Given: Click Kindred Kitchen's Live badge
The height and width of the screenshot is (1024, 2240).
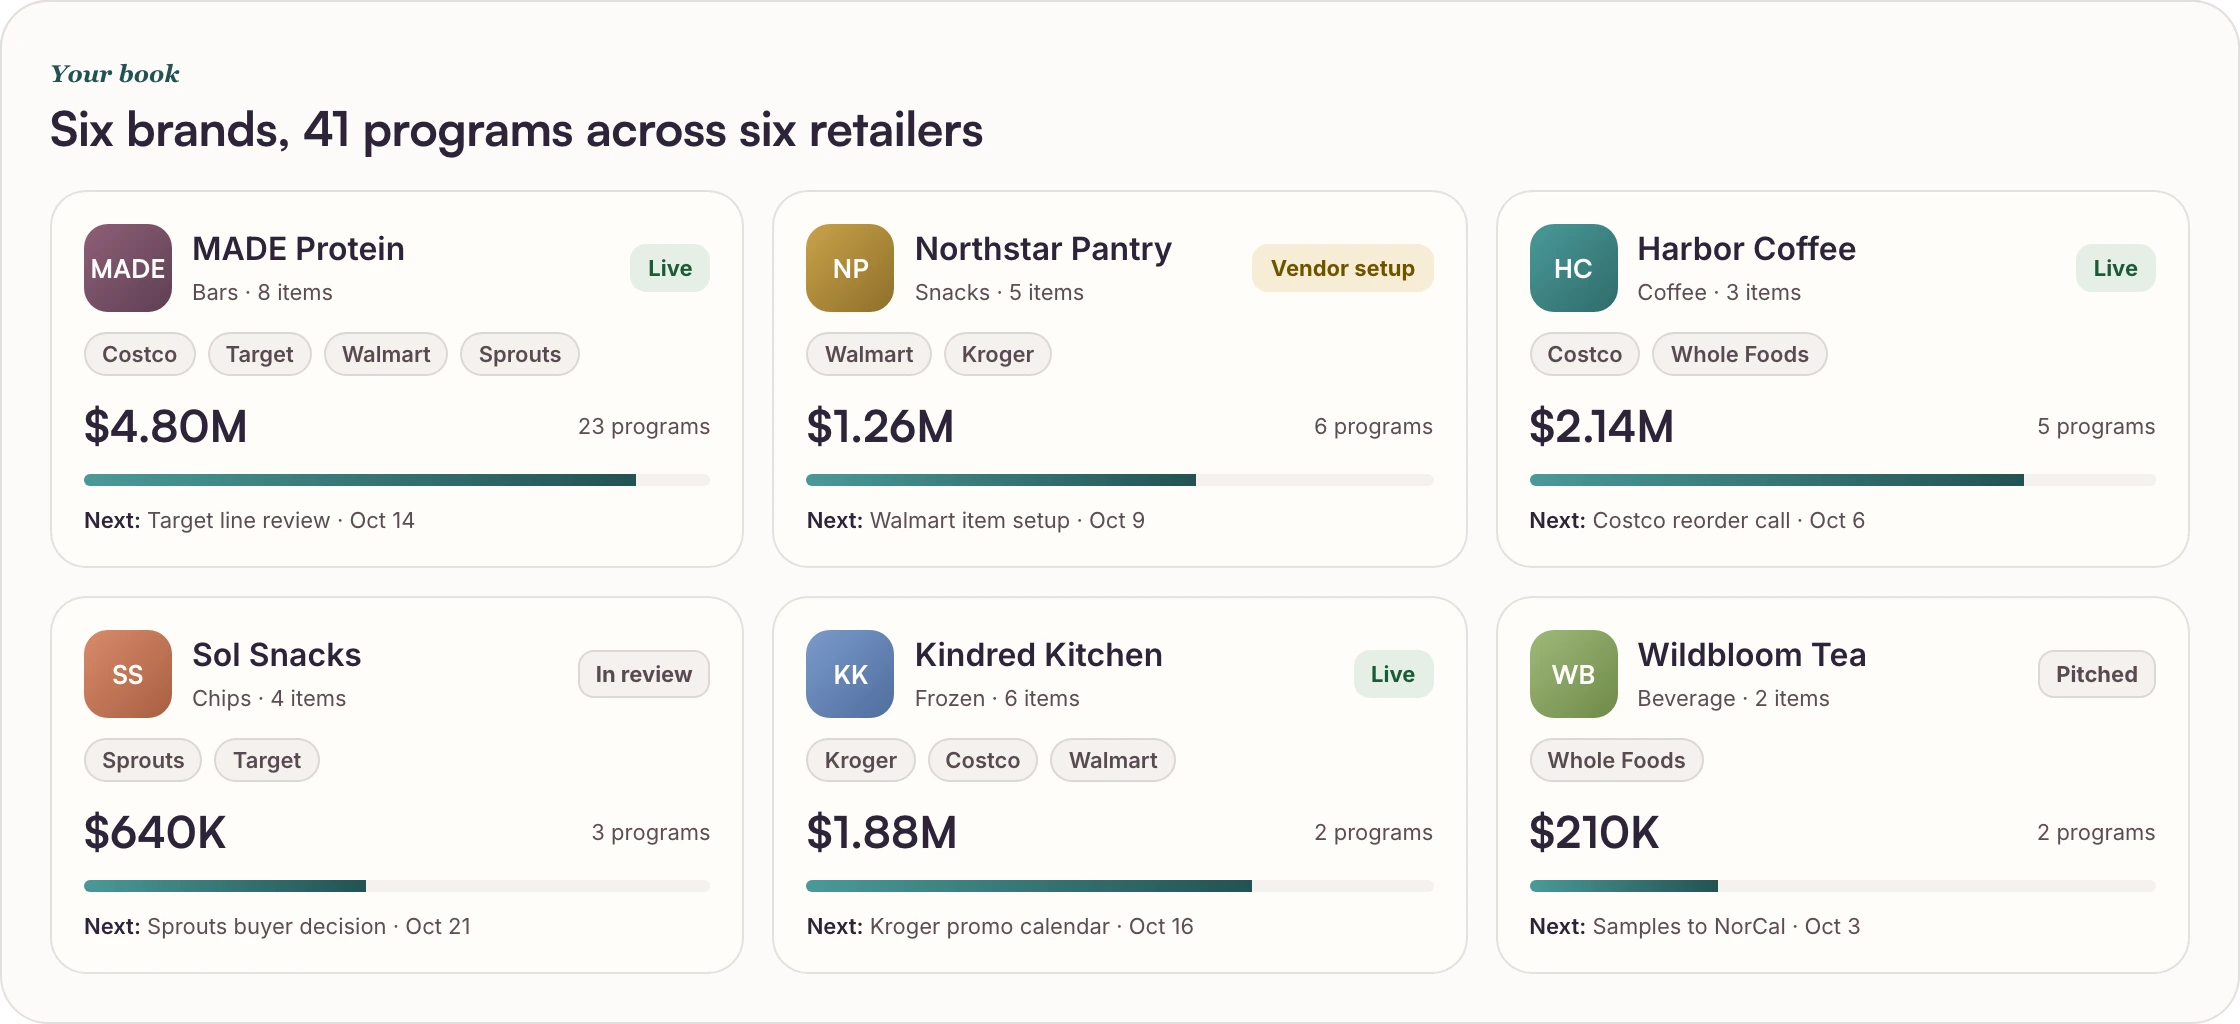Looking at the screenshot, I should click(x=1393, y=674).
